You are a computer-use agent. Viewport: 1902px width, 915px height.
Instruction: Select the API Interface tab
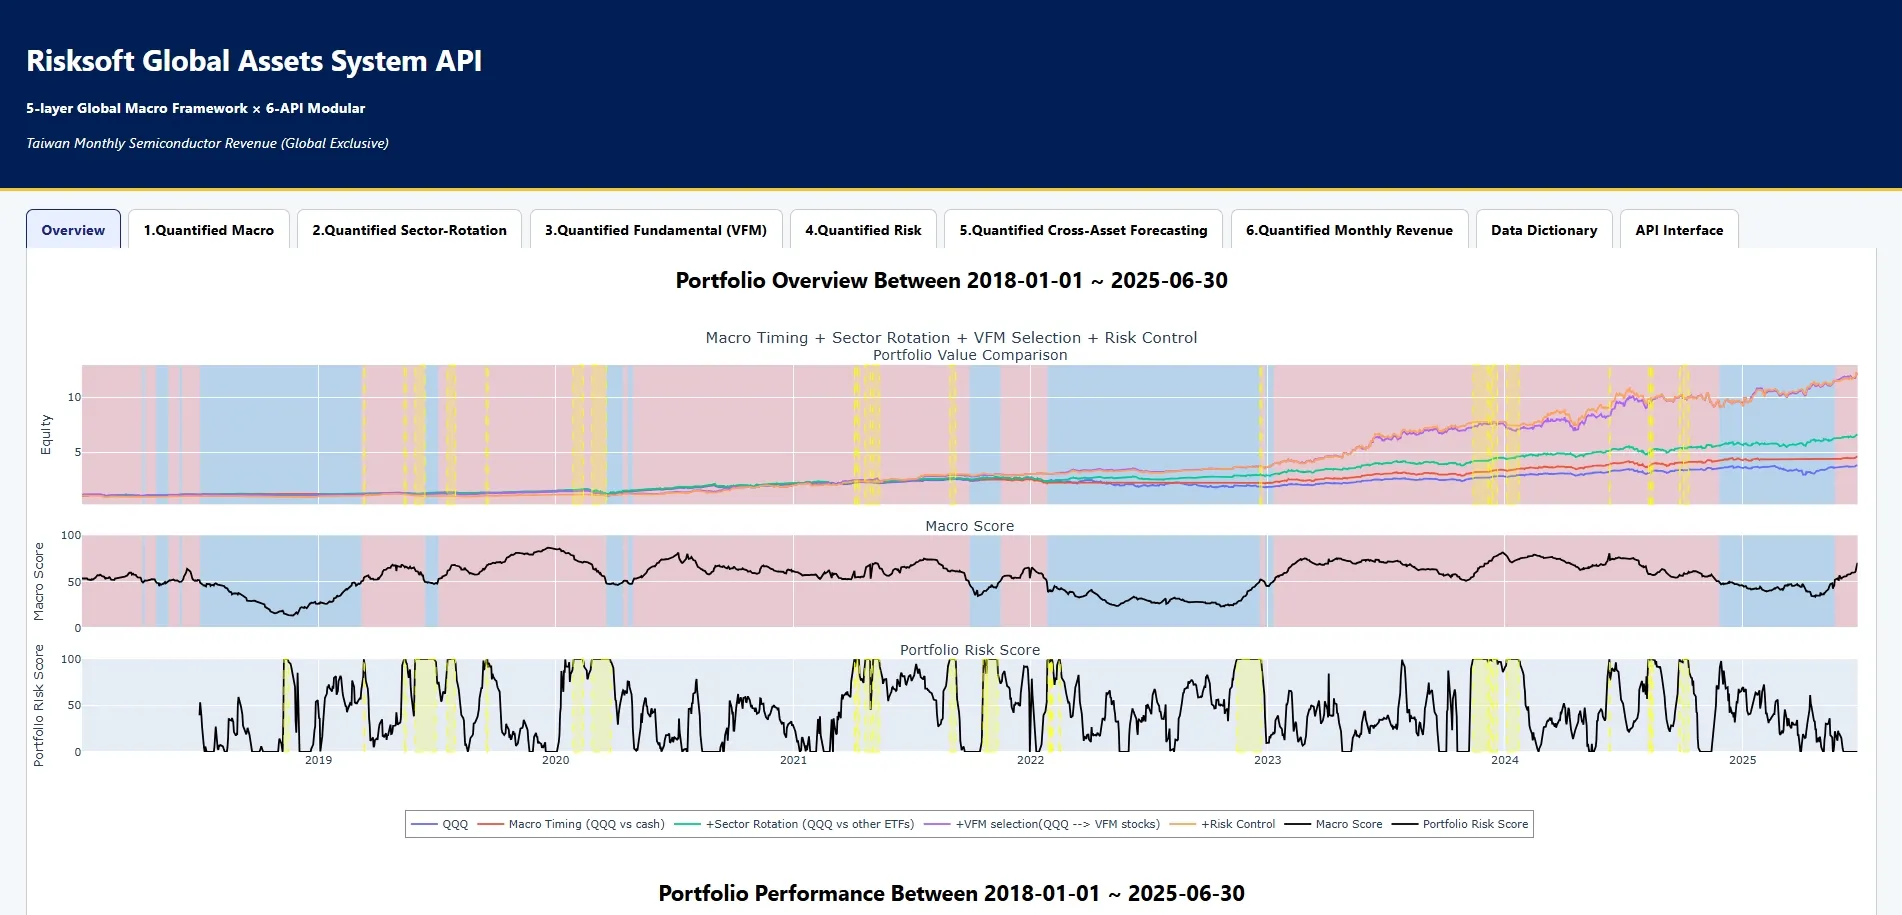[x=1678, y=230]
